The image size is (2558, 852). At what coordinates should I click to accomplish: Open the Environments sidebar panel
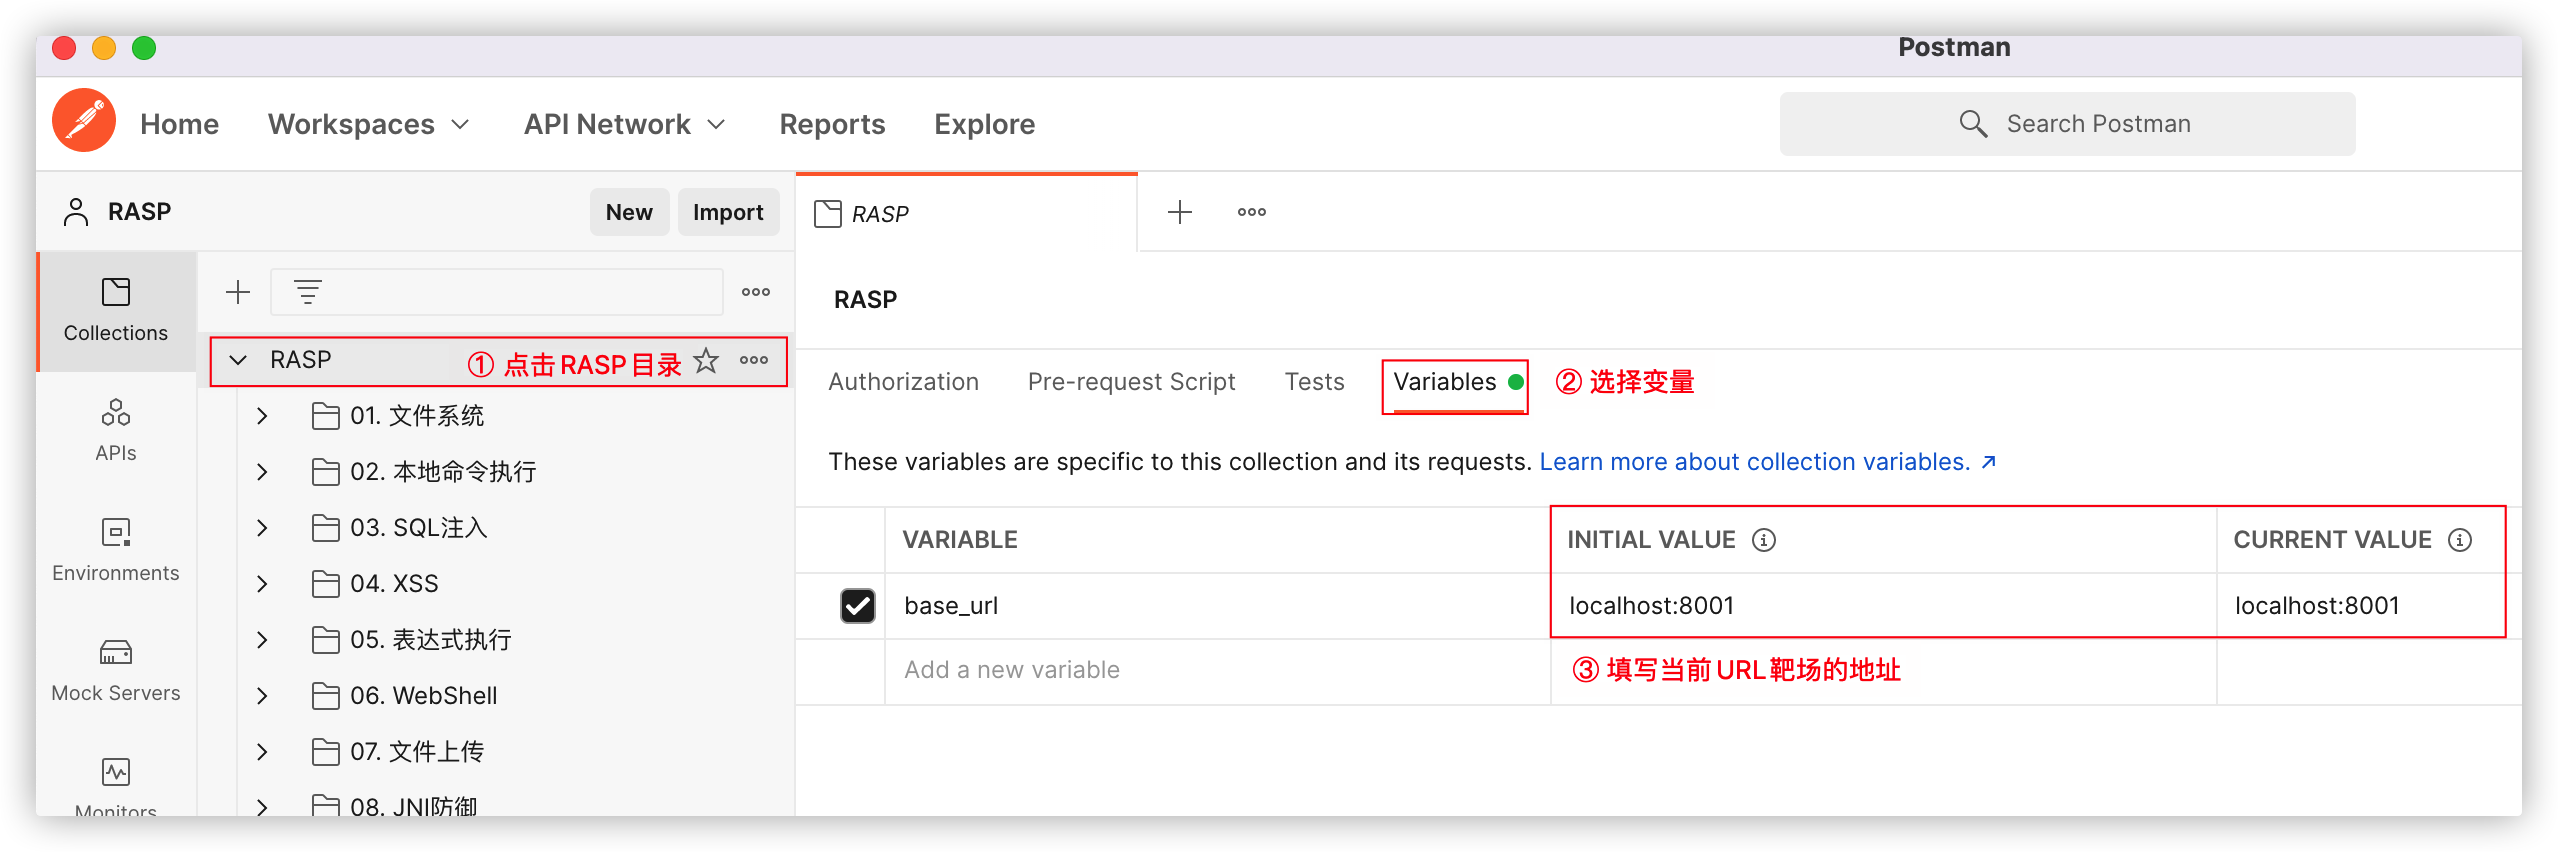(x=116, y=551)
